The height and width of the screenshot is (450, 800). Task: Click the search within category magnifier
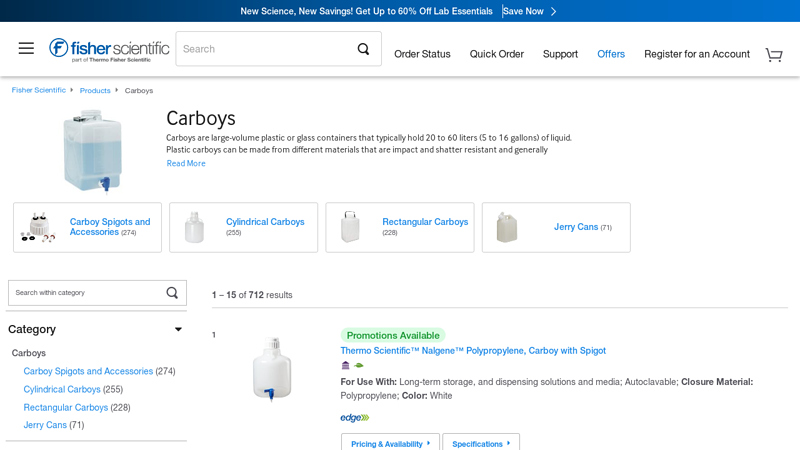[172, 293]
